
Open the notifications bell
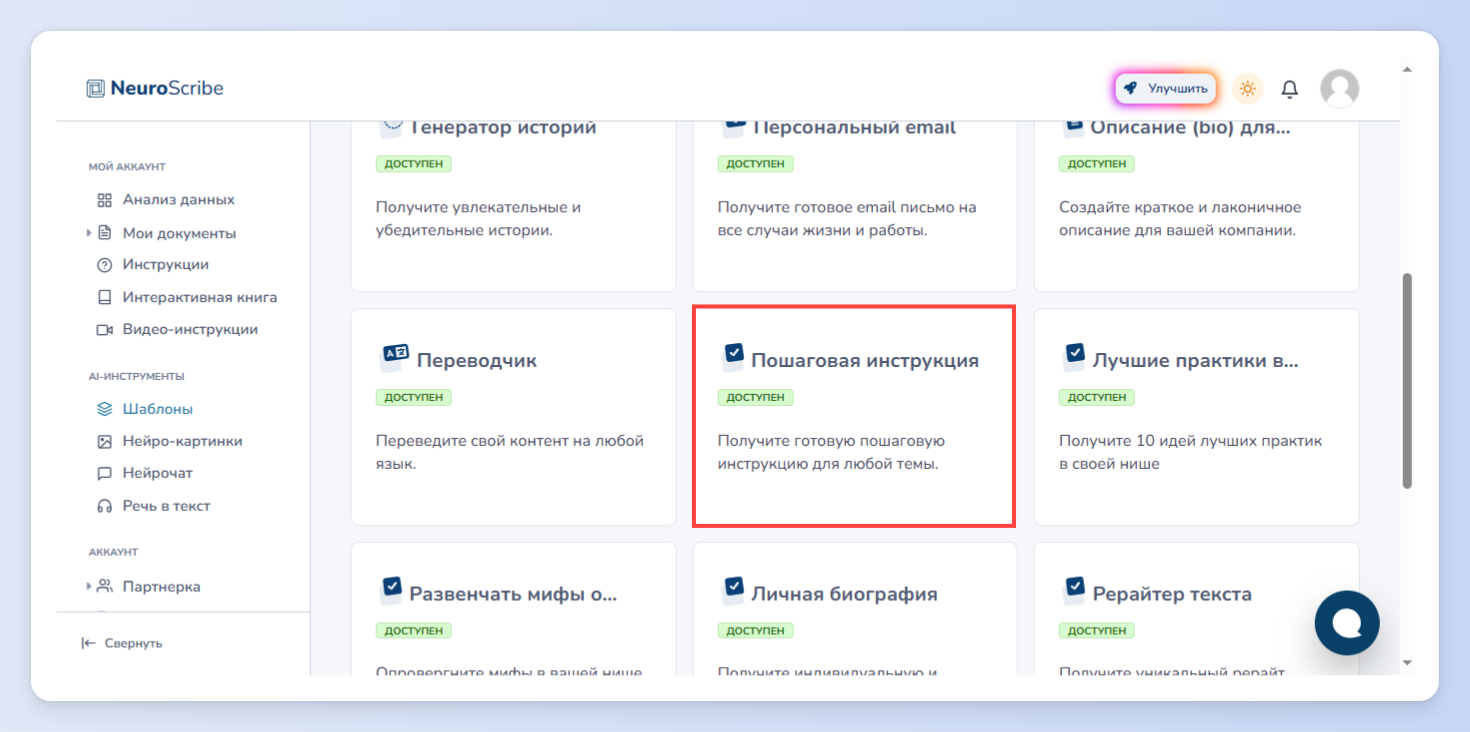[1290, 89]
